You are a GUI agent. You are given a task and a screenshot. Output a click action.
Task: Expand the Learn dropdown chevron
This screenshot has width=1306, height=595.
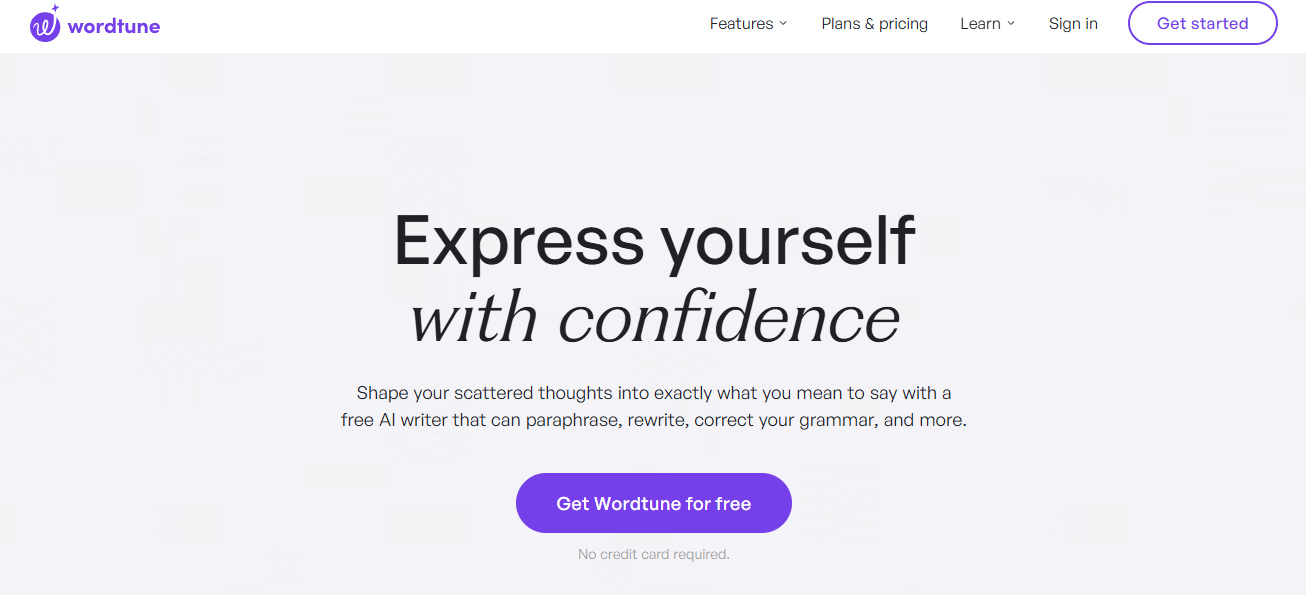click(1010, 23)
